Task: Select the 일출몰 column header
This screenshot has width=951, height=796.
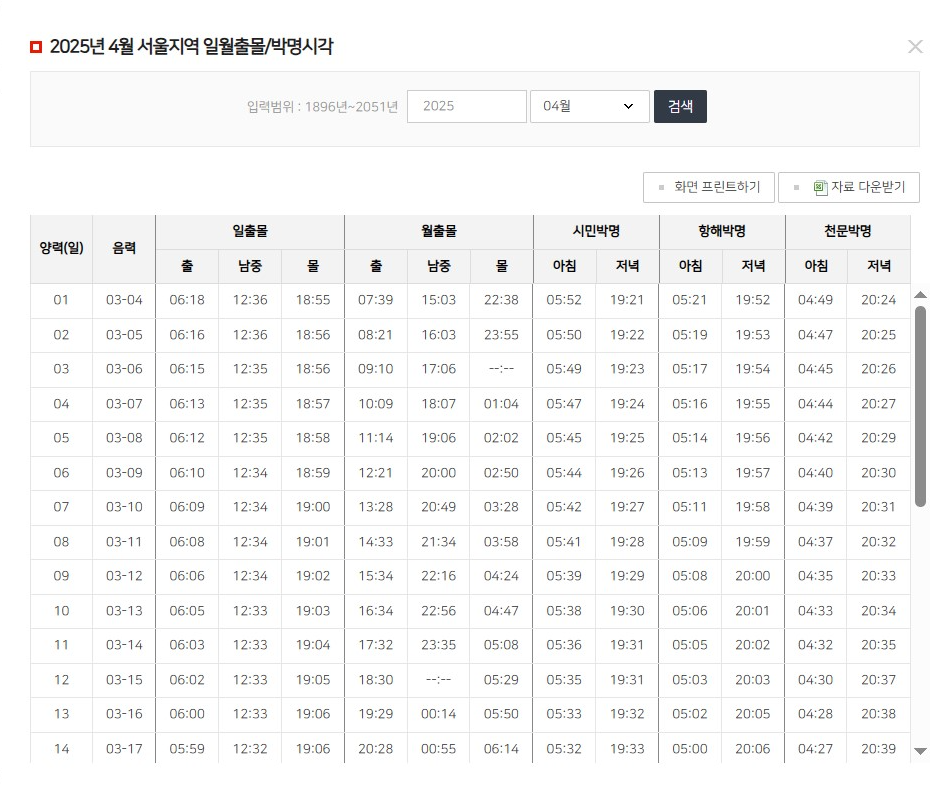Action: click(x=249, y=231)
